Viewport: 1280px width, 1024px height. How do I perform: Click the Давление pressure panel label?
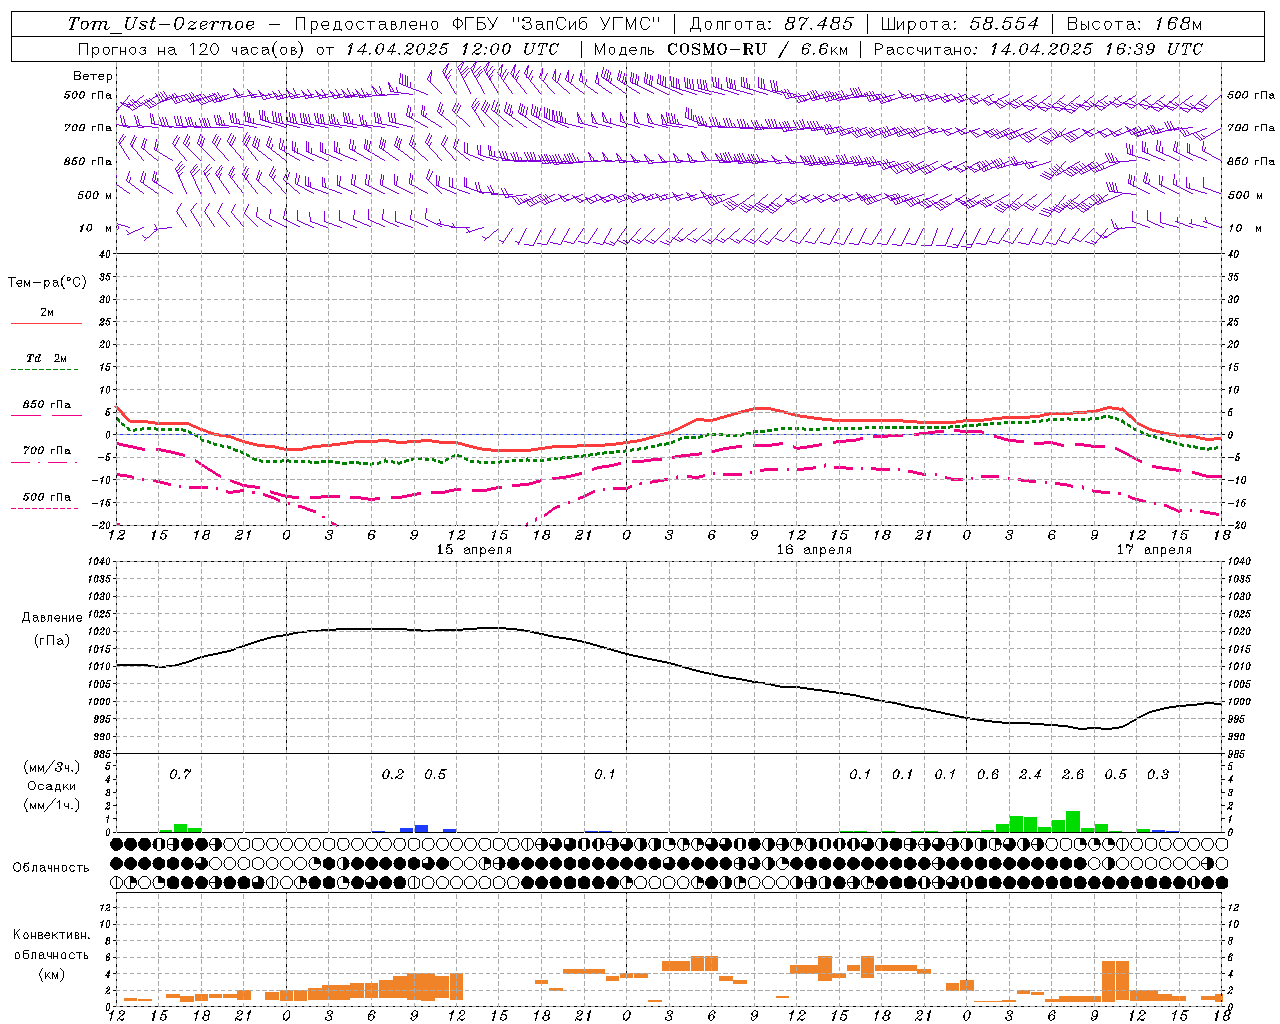coord(52,618)
